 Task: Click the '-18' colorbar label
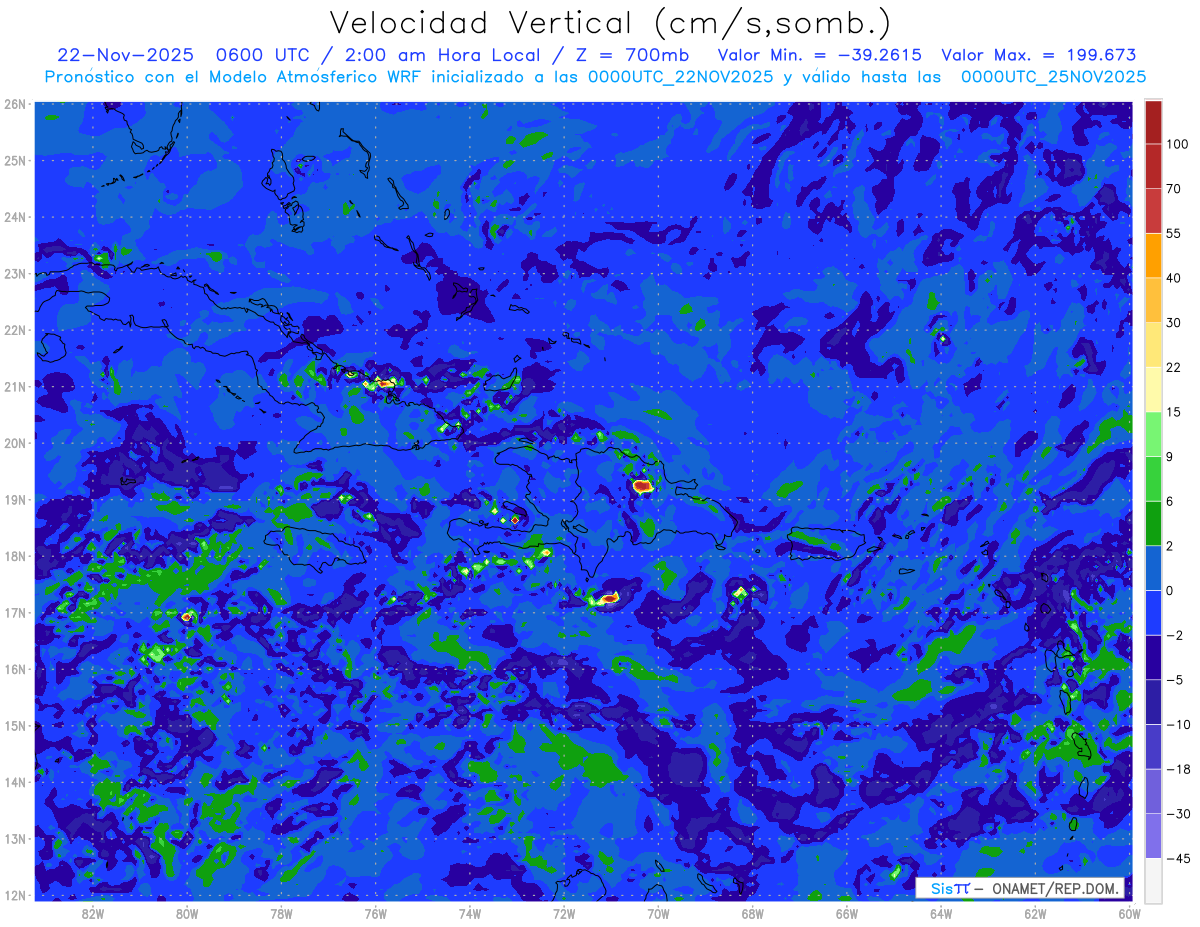(1178, 769)
